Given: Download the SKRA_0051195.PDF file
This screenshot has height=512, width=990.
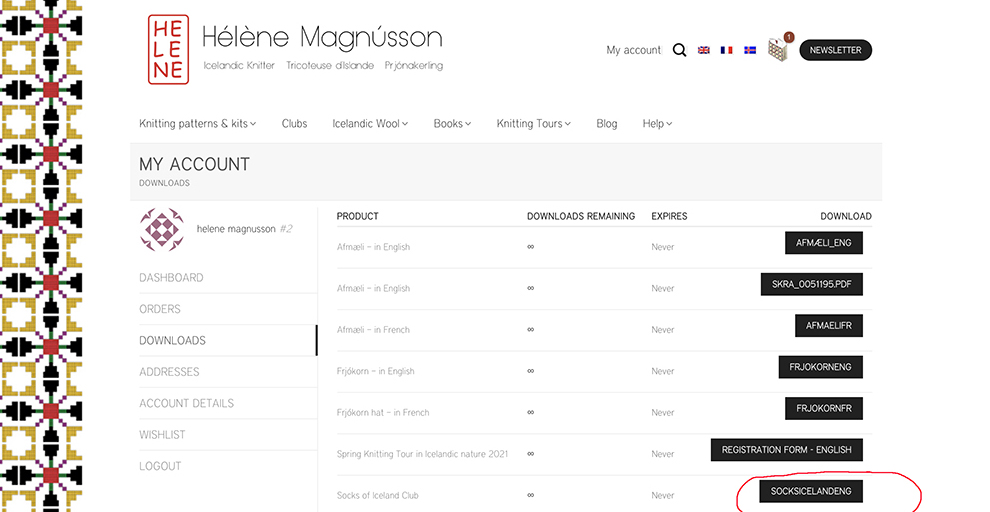Looking at the screenshot, I should pyautogui.click(x=812, y=285).
